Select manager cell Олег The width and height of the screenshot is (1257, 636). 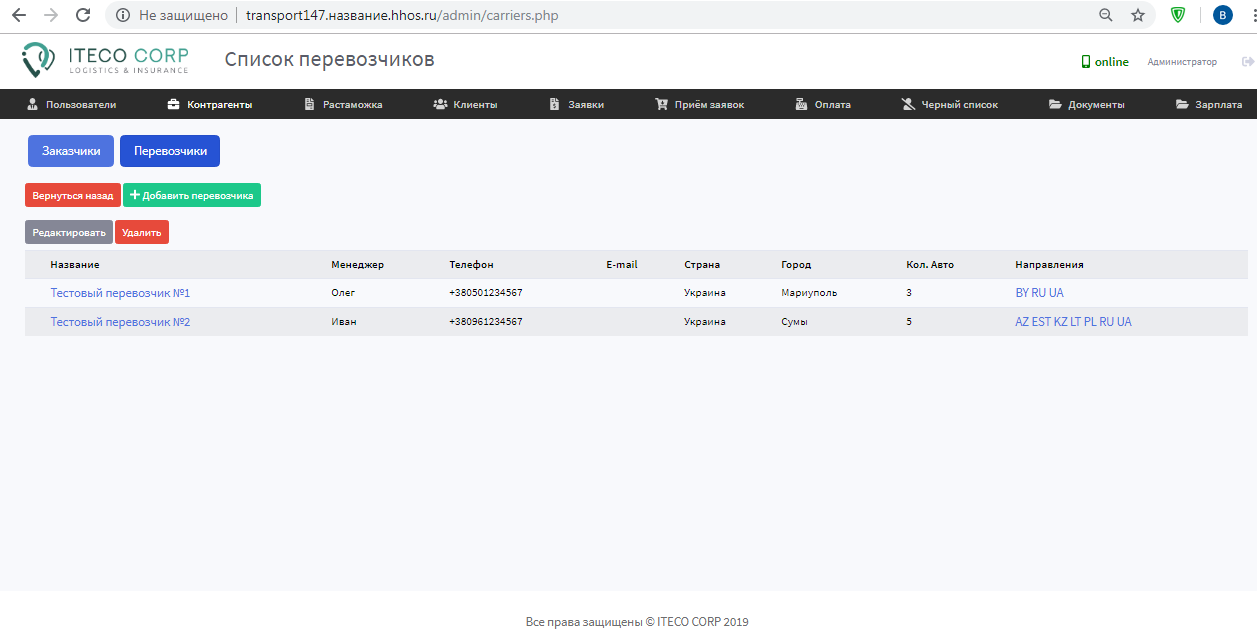343,293
